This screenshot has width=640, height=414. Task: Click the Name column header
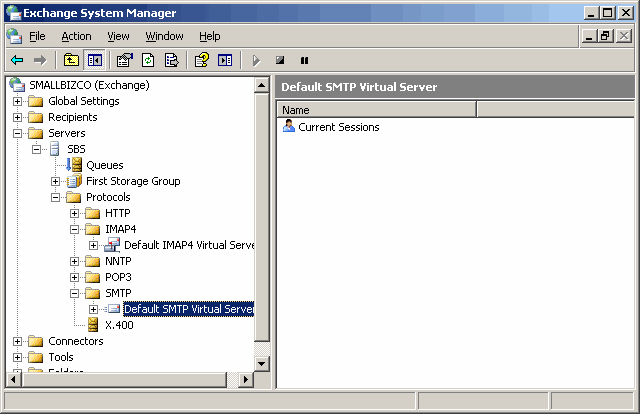pyautogui.click(x=377, y=110)
